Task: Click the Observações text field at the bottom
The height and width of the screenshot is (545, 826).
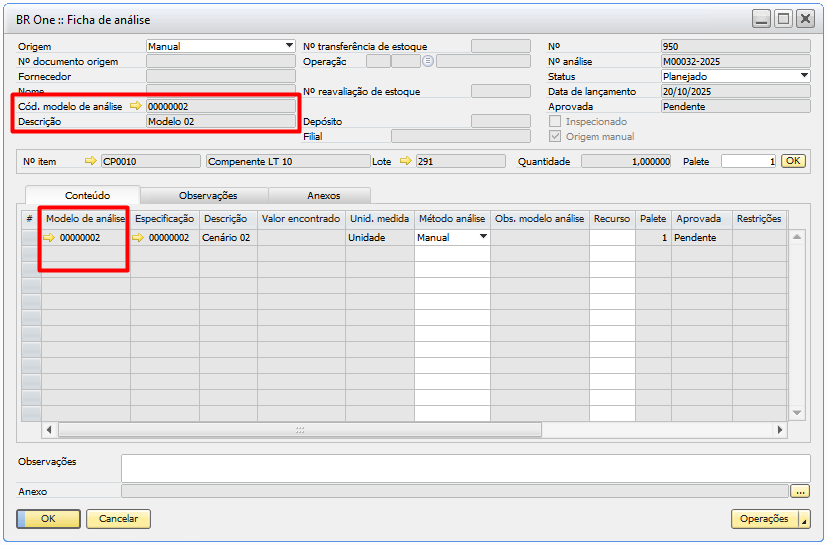Action: (465, 468)
